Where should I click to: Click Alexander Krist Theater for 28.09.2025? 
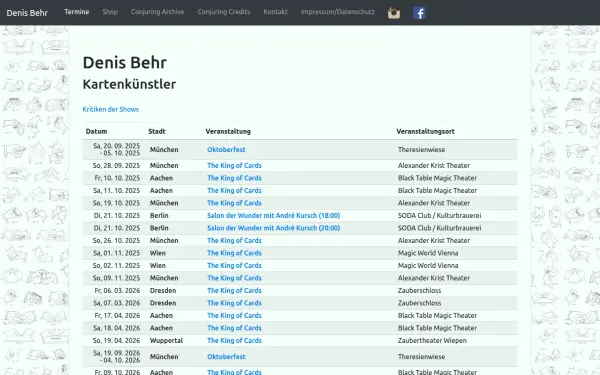pos(434,165)
